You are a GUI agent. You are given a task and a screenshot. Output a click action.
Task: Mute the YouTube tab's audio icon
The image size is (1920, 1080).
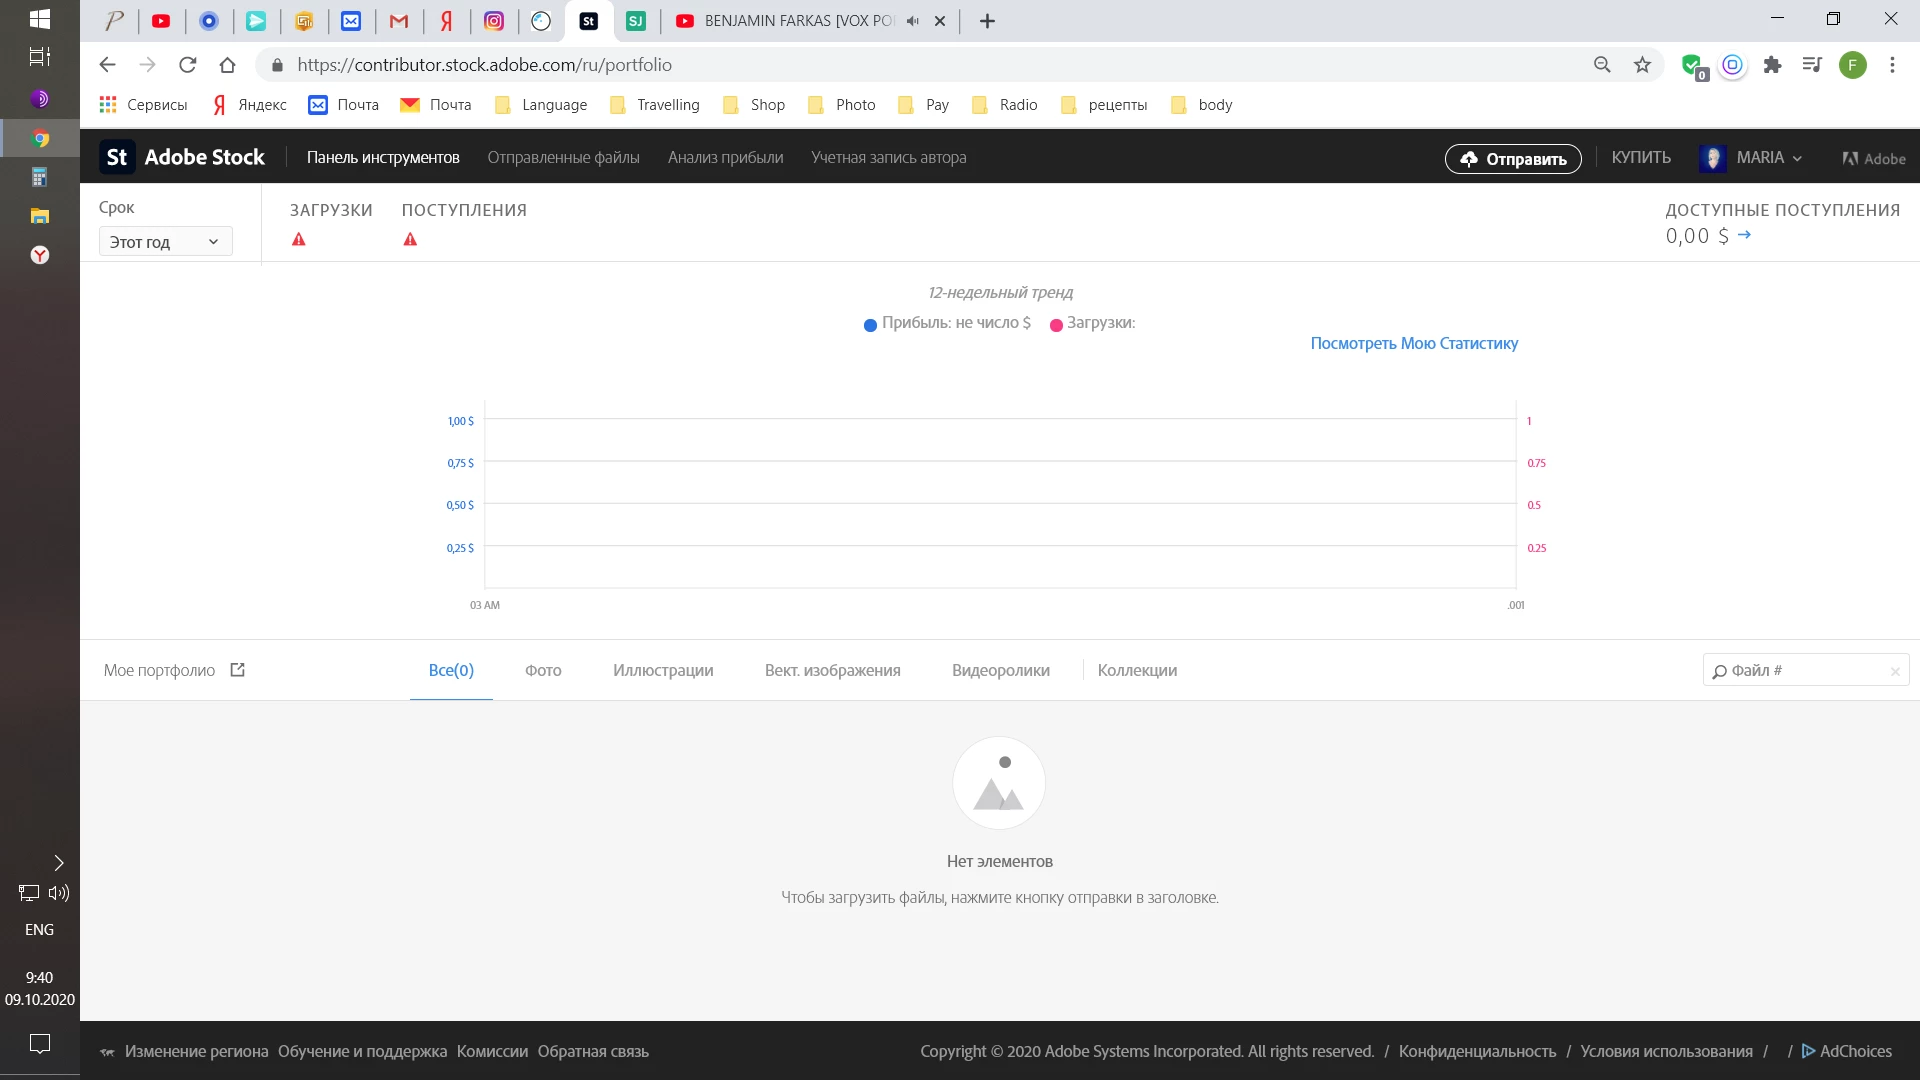pos(912,21)
